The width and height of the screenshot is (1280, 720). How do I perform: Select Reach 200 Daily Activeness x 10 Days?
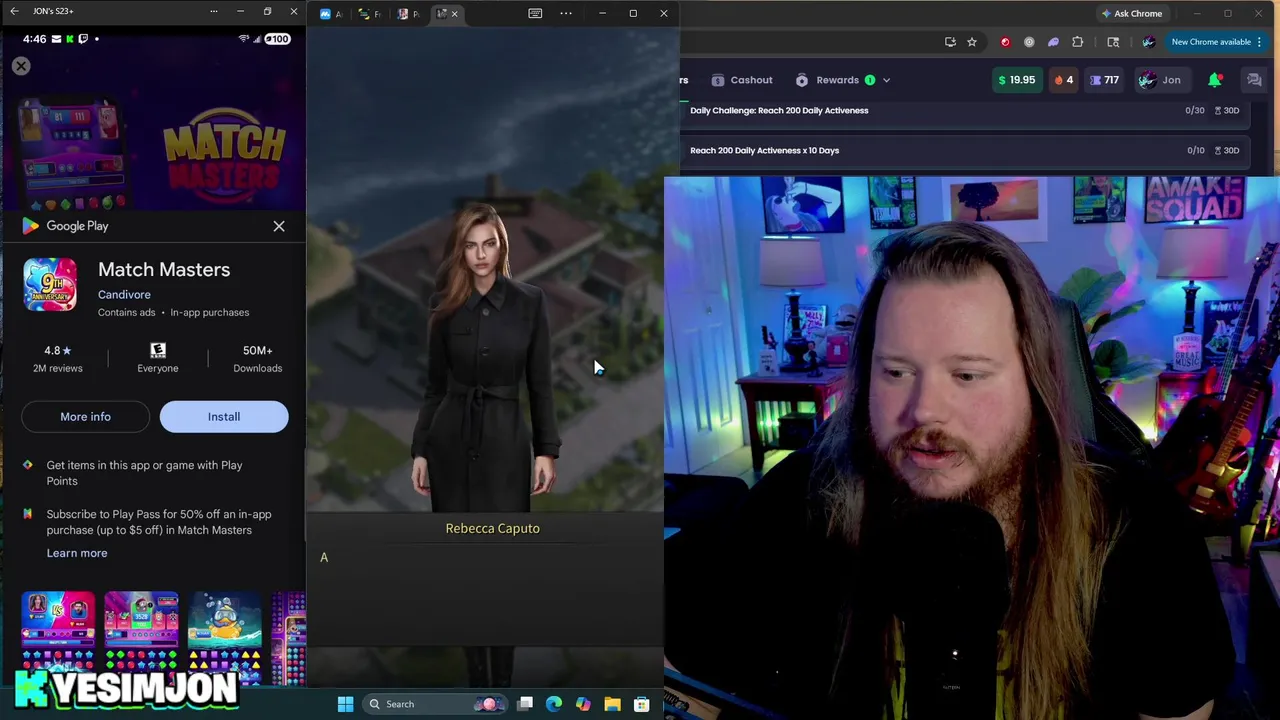(x=764, y=150)
